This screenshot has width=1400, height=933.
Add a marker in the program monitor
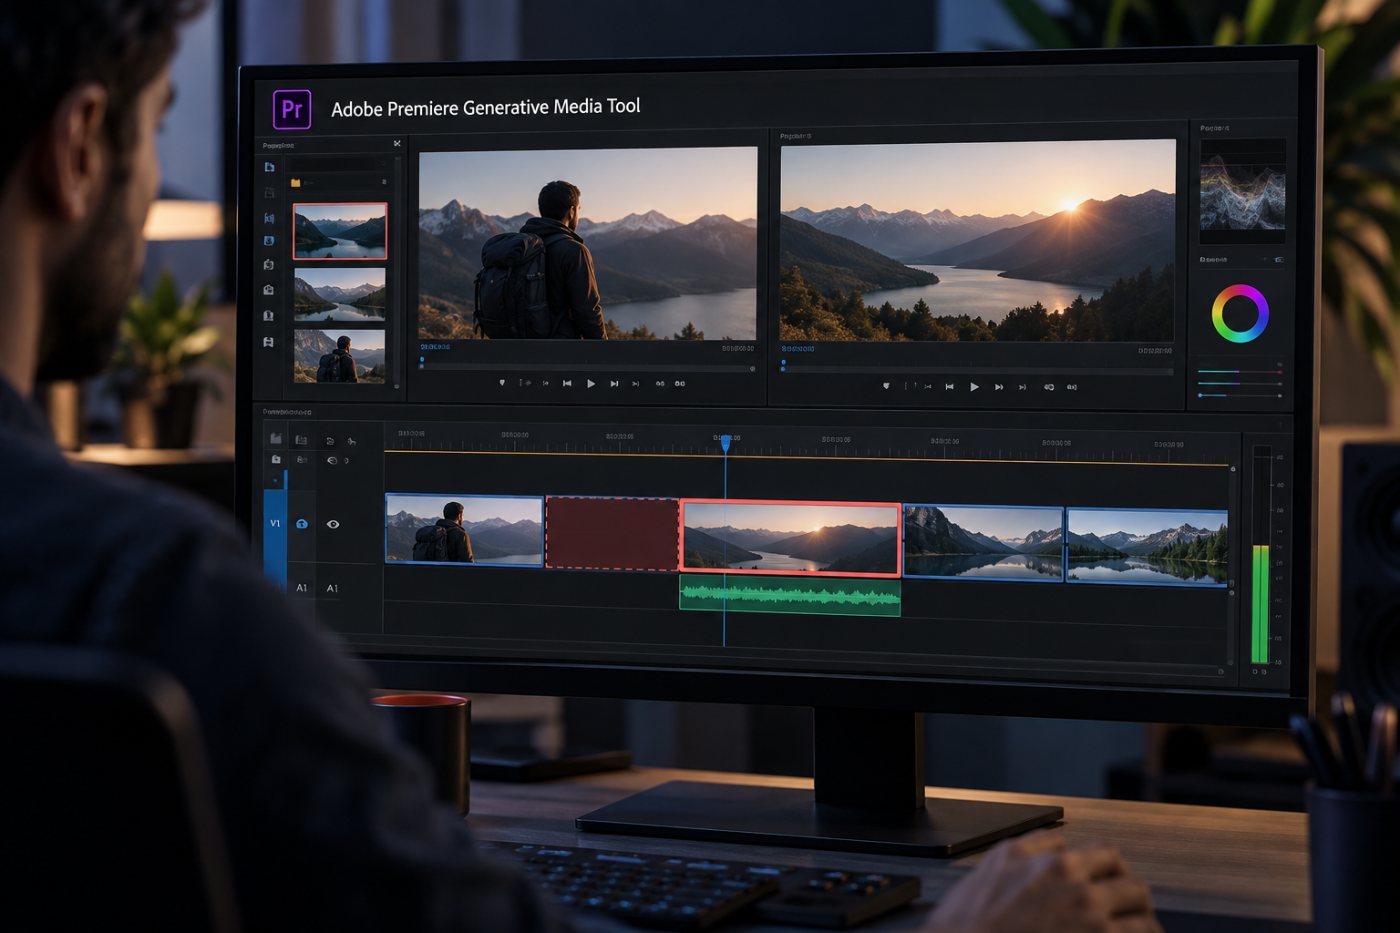(x=886, y=386)
